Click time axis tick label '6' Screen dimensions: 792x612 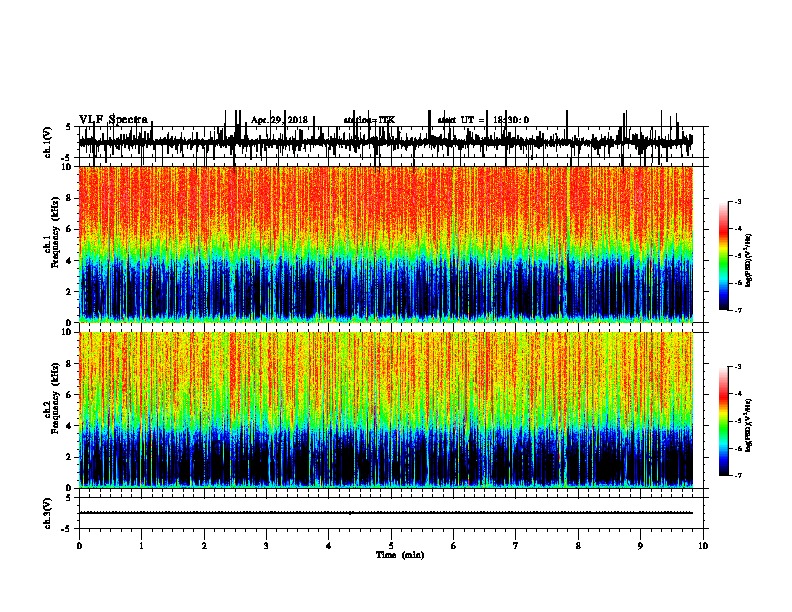454,546
